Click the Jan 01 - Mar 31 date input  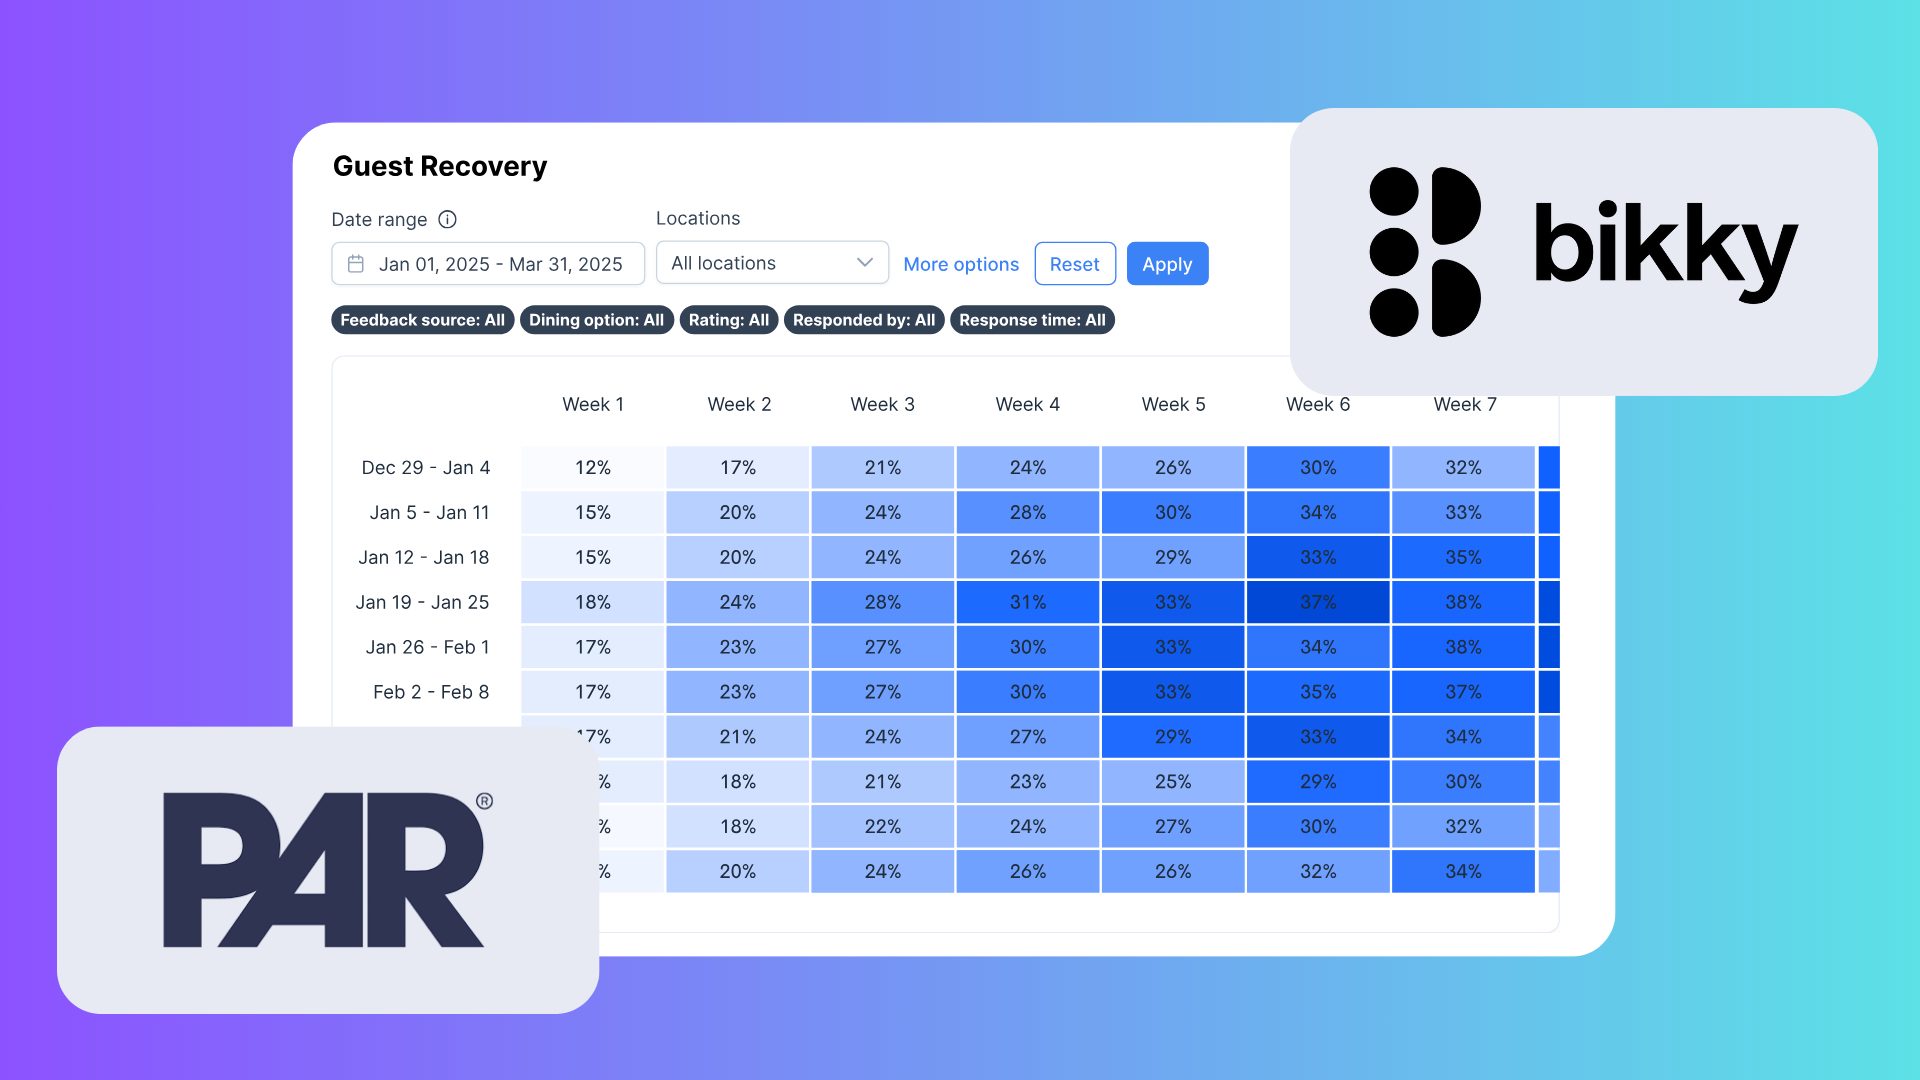[487, 263]
